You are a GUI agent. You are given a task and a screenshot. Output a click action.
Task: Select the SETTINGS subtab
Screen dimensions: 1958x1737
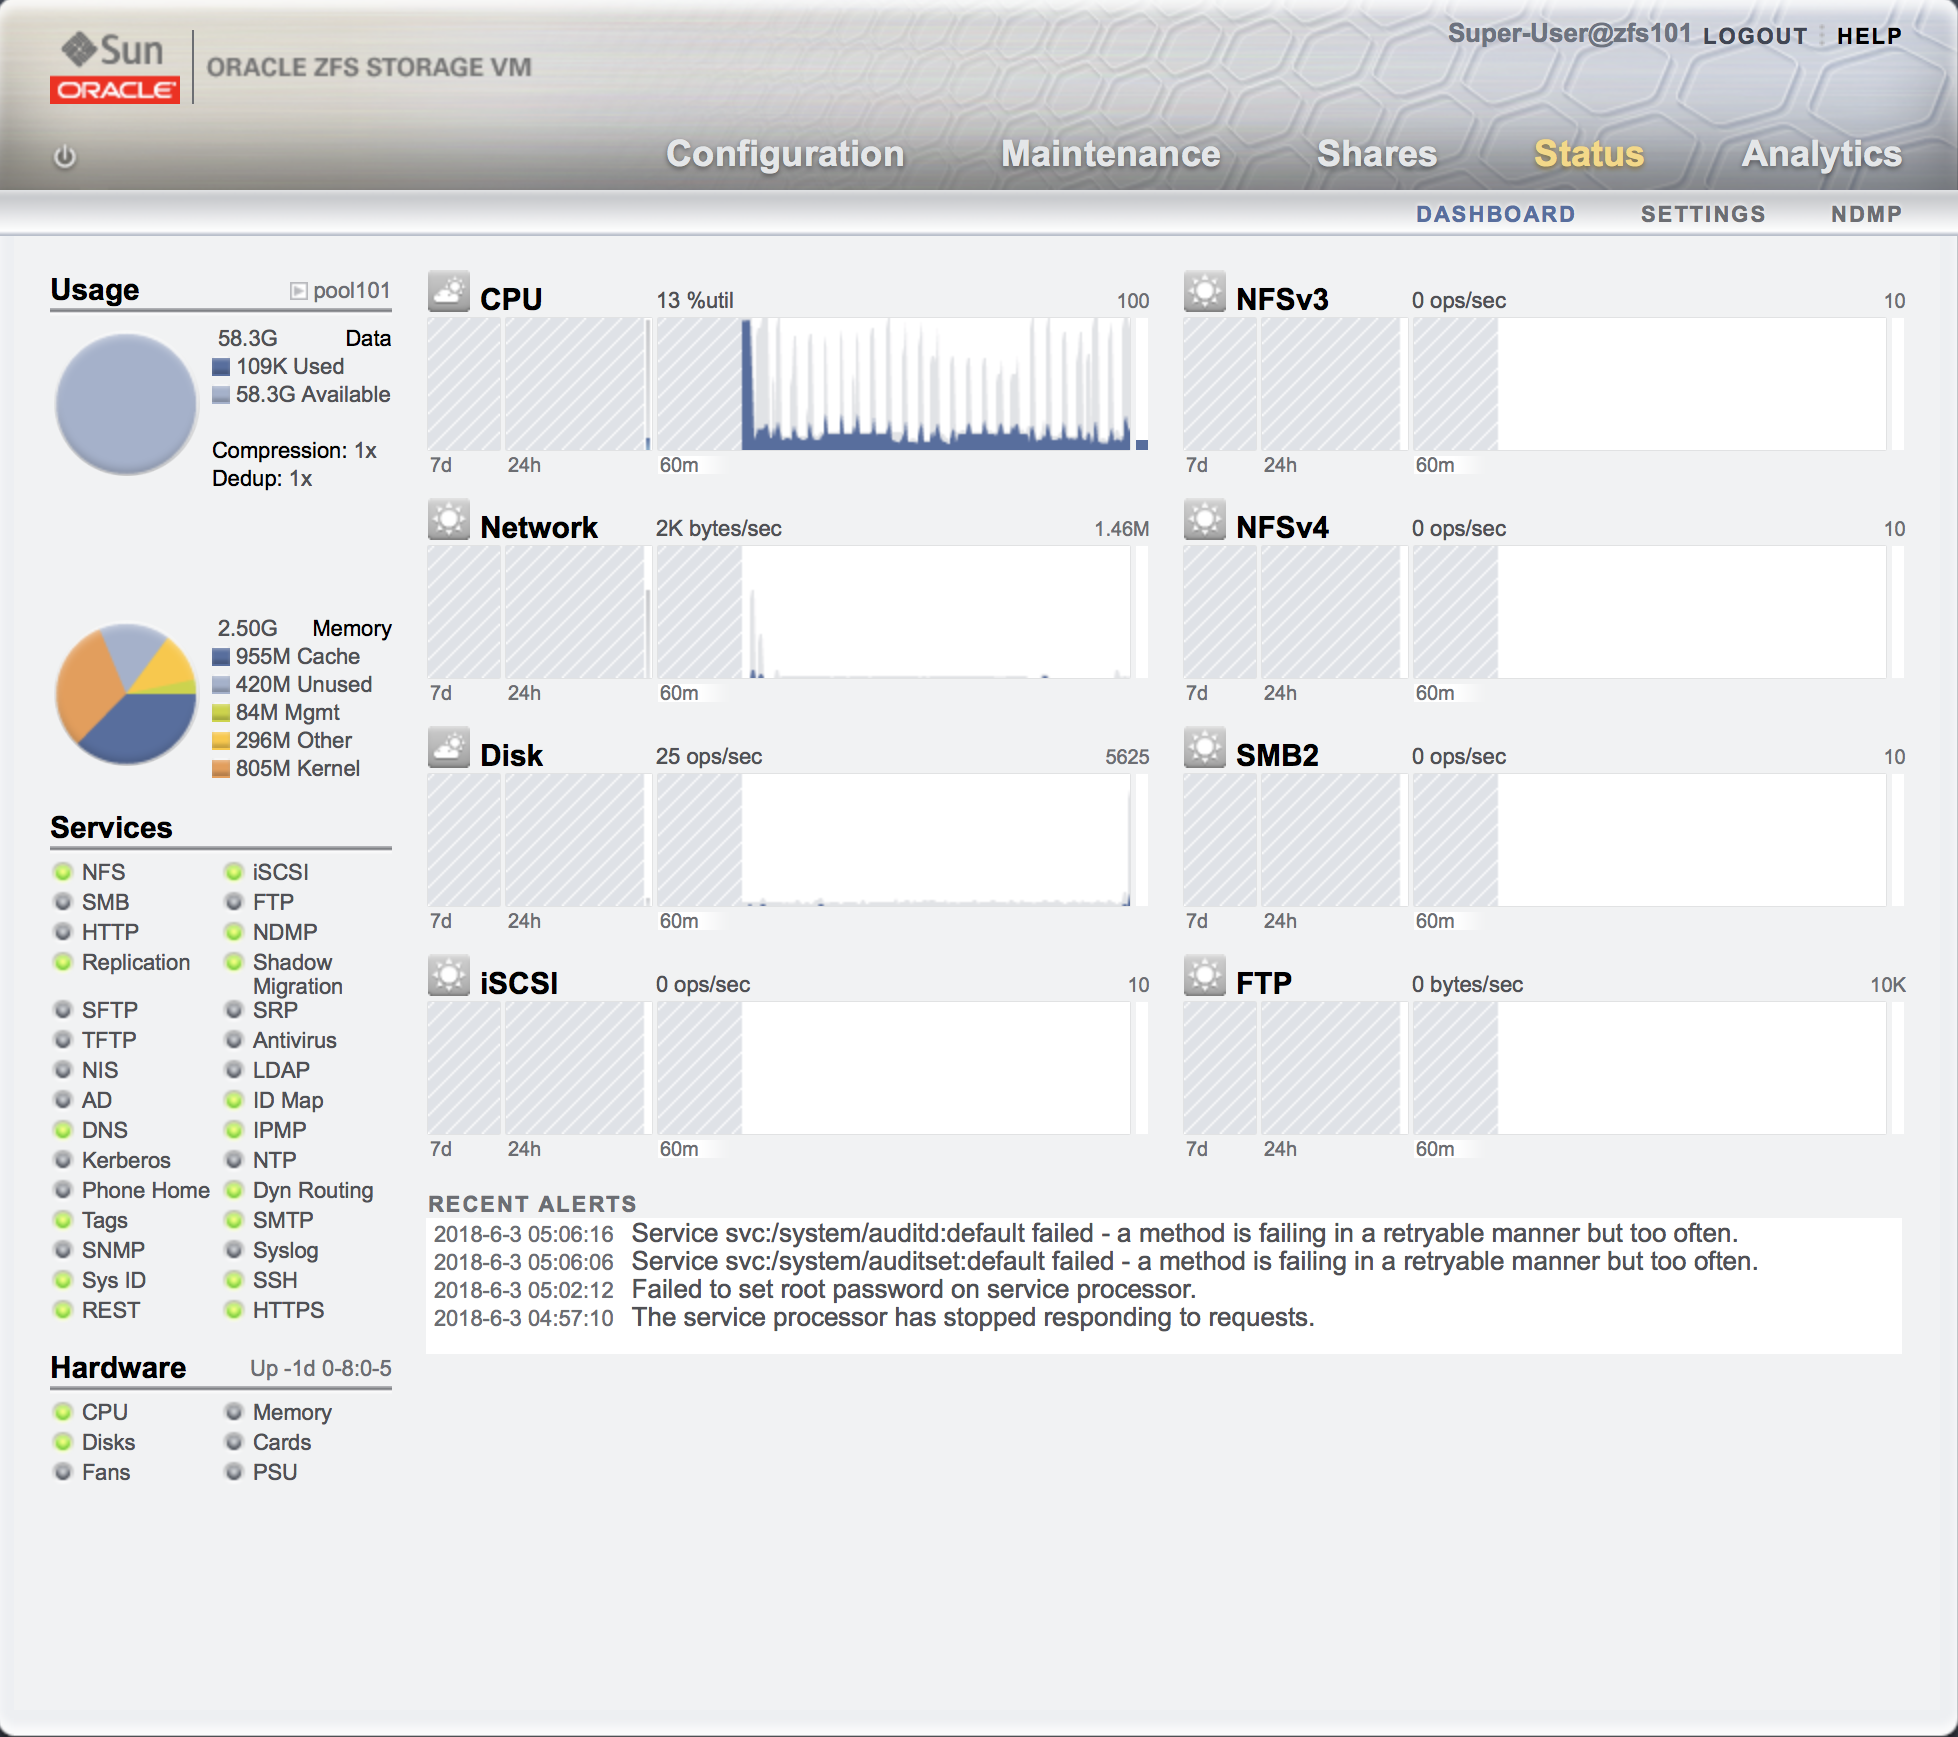point(1702,214)
